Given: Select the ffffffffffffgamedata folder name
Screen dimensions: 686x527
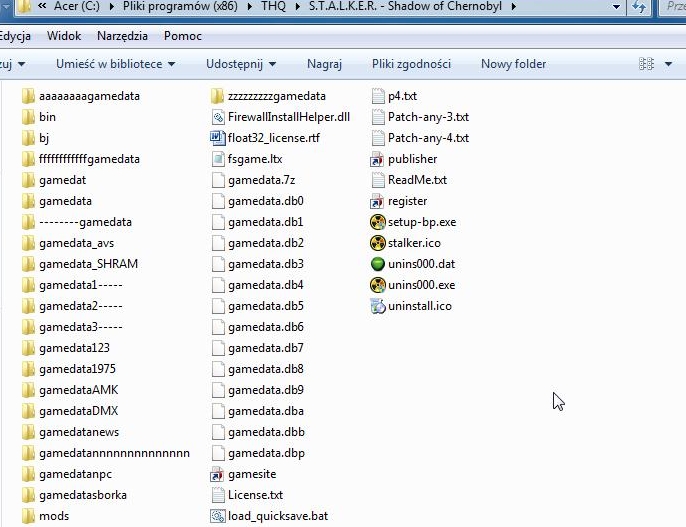Looking at the screenshot, I should click(x=89, y=159).
